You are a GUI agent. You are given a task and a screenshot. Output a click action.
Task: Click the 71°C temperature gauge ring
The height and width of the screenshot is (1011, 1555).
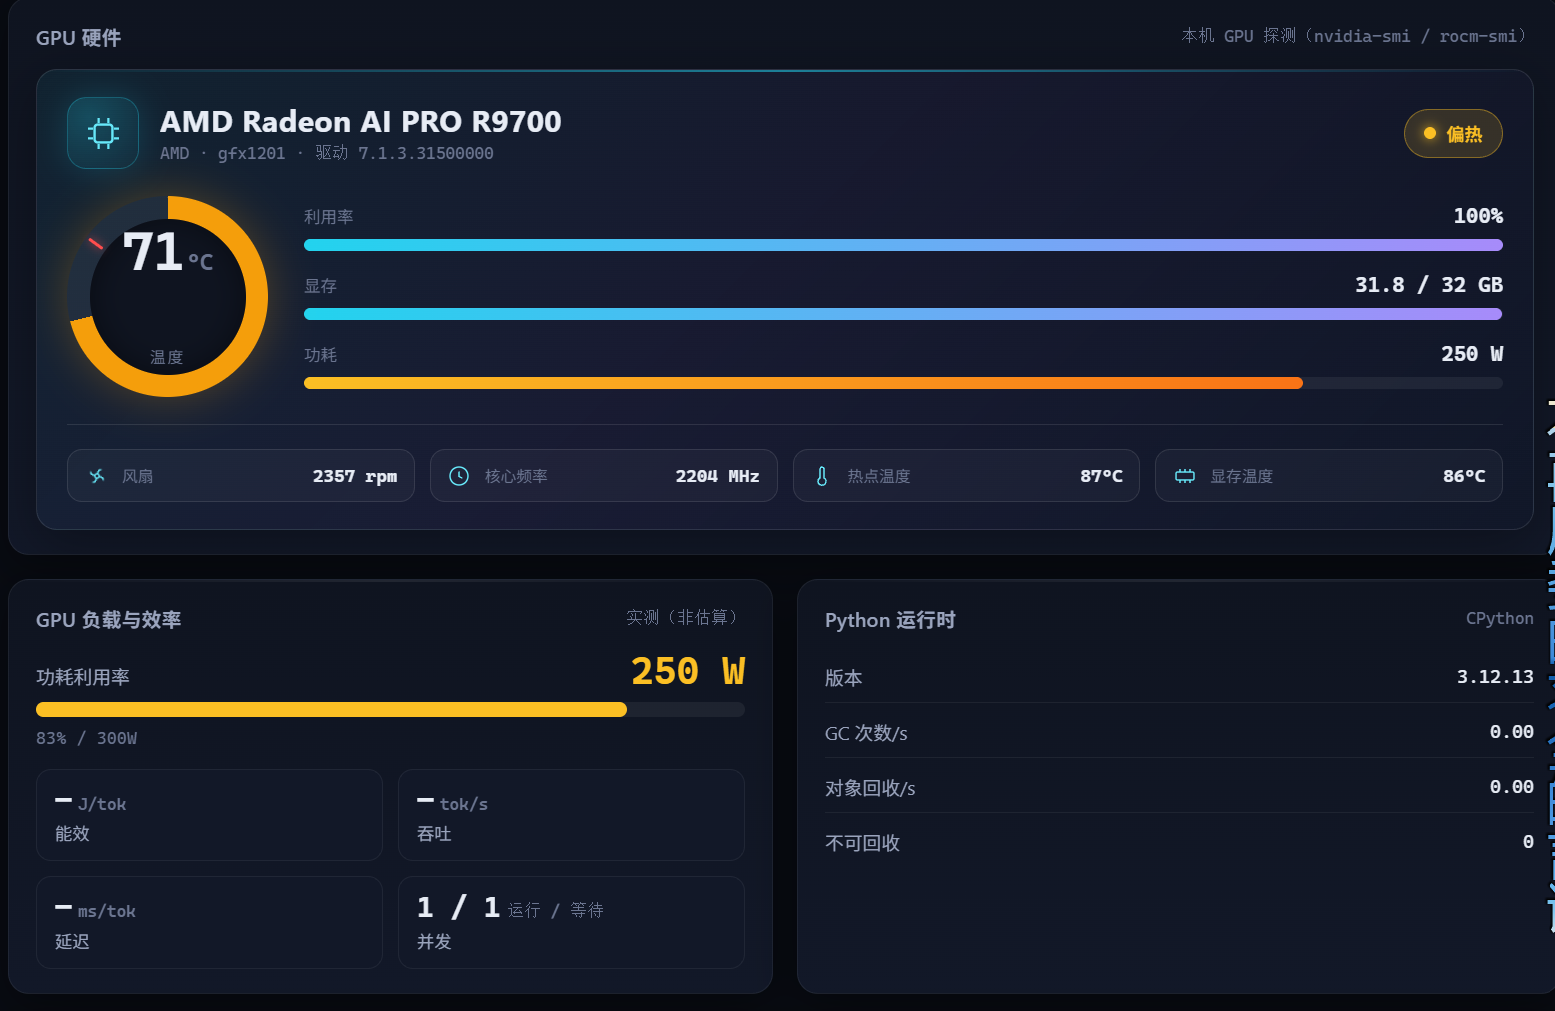[x=168, y=296]
